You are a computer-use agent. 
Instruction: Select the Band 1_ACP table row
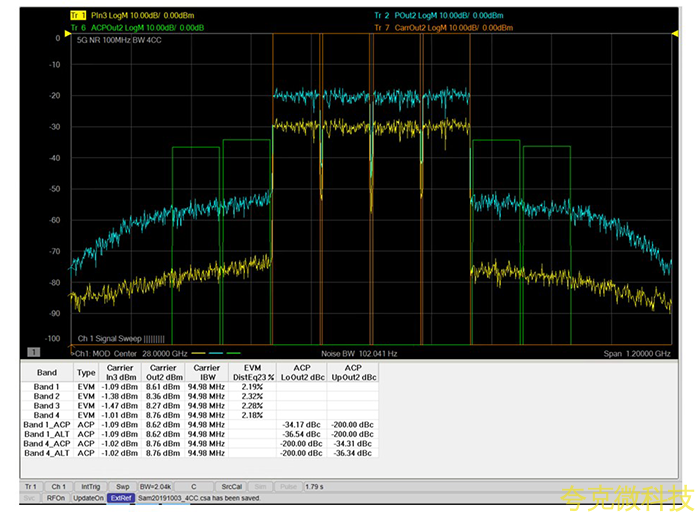click(46, 425)
